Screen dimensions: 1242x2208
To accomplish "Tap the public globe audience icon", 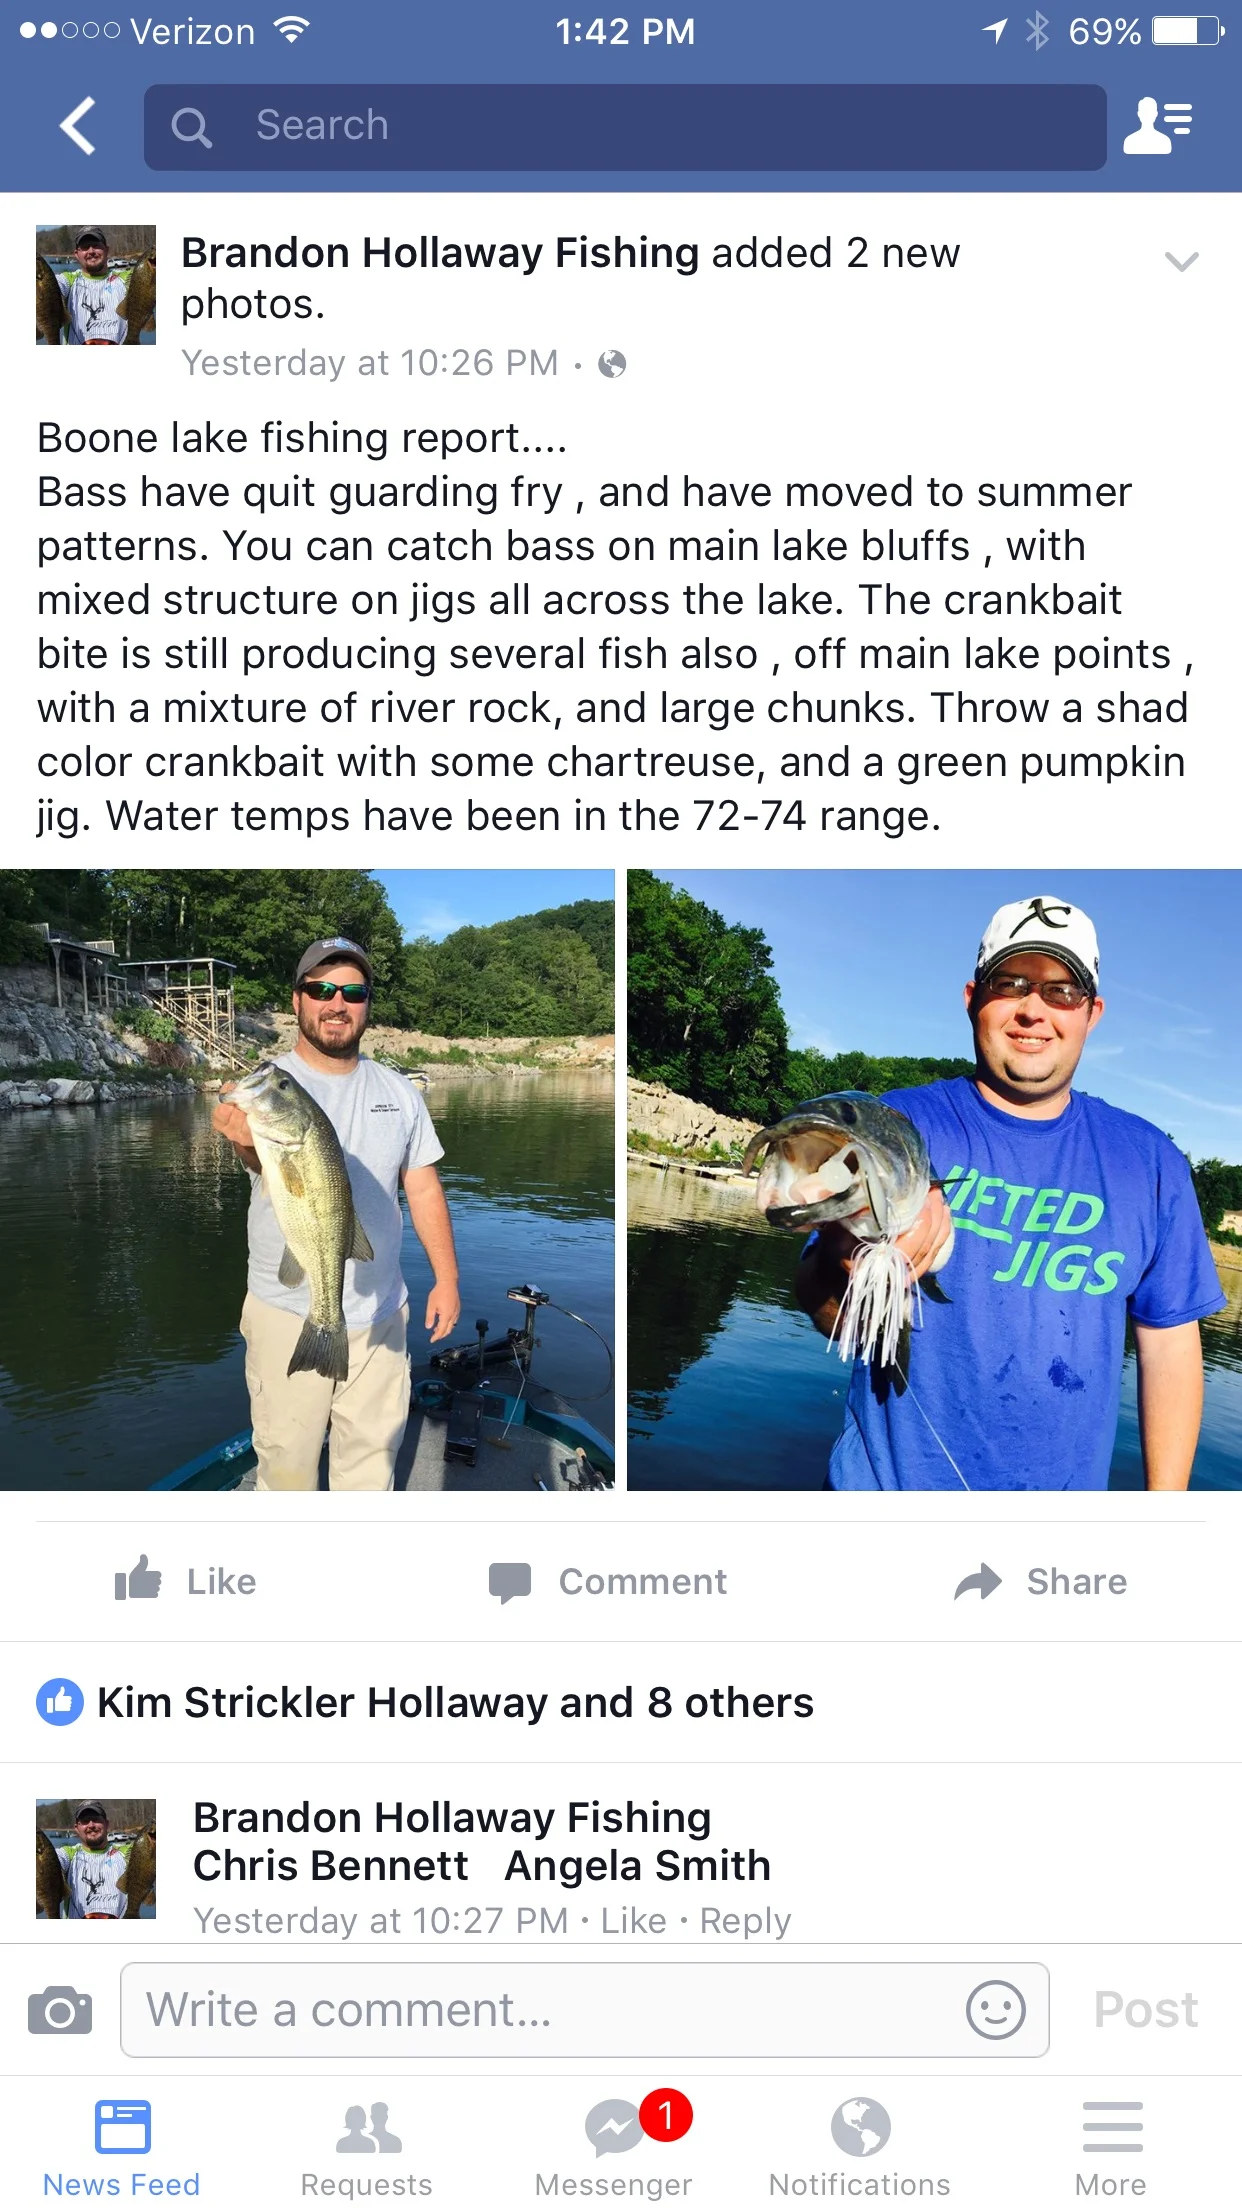I will pos(612,364).
